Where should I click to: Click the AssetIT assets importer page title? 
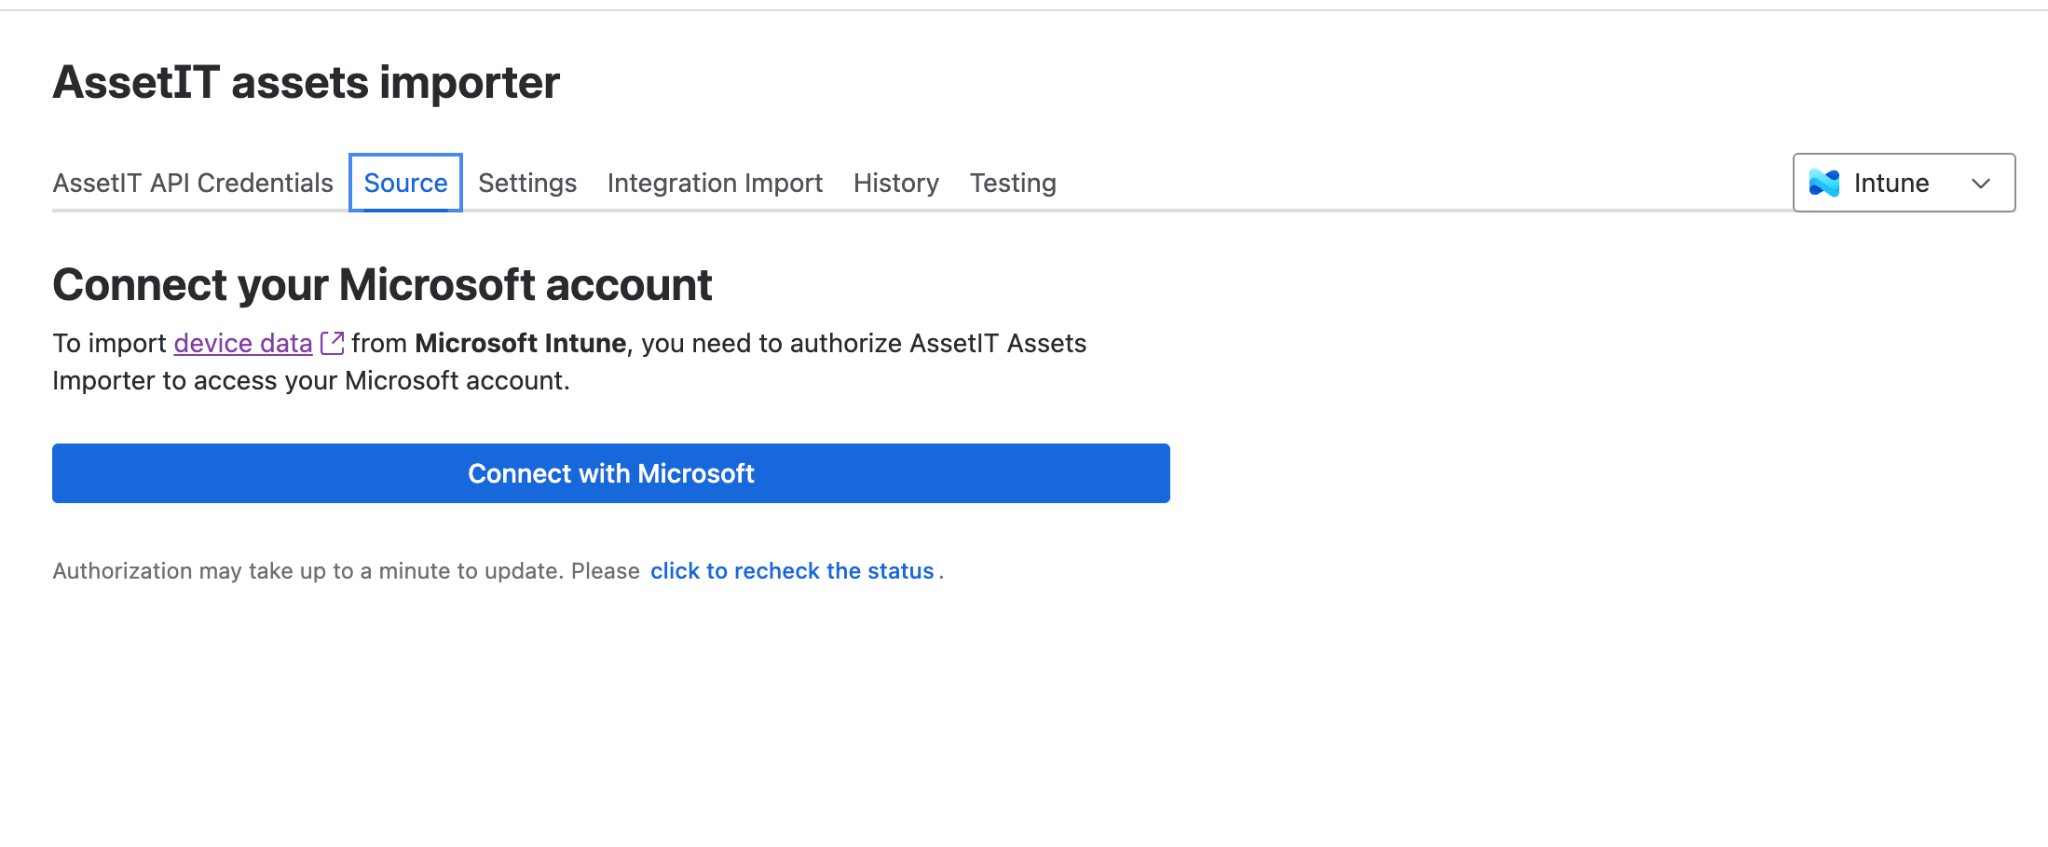tap(306, 82)
